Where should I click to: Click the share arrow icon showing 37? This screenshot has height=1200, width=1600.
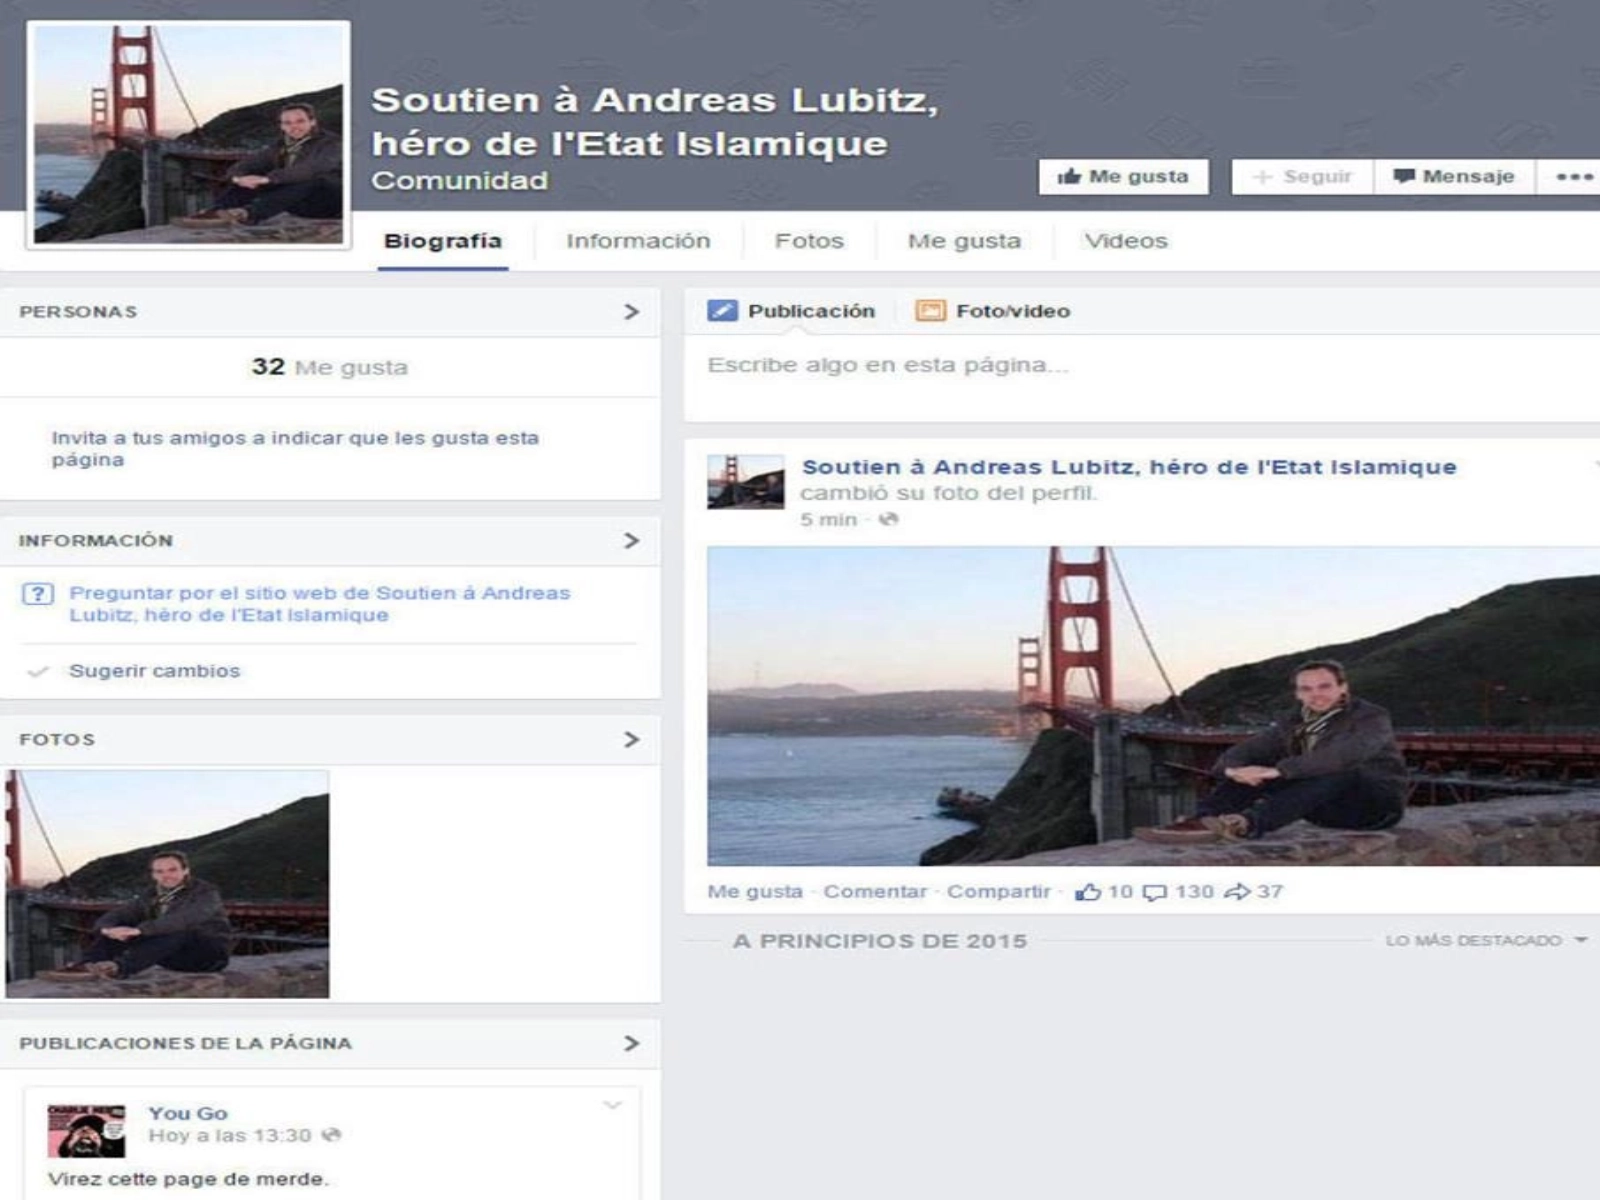point(1237,892)
